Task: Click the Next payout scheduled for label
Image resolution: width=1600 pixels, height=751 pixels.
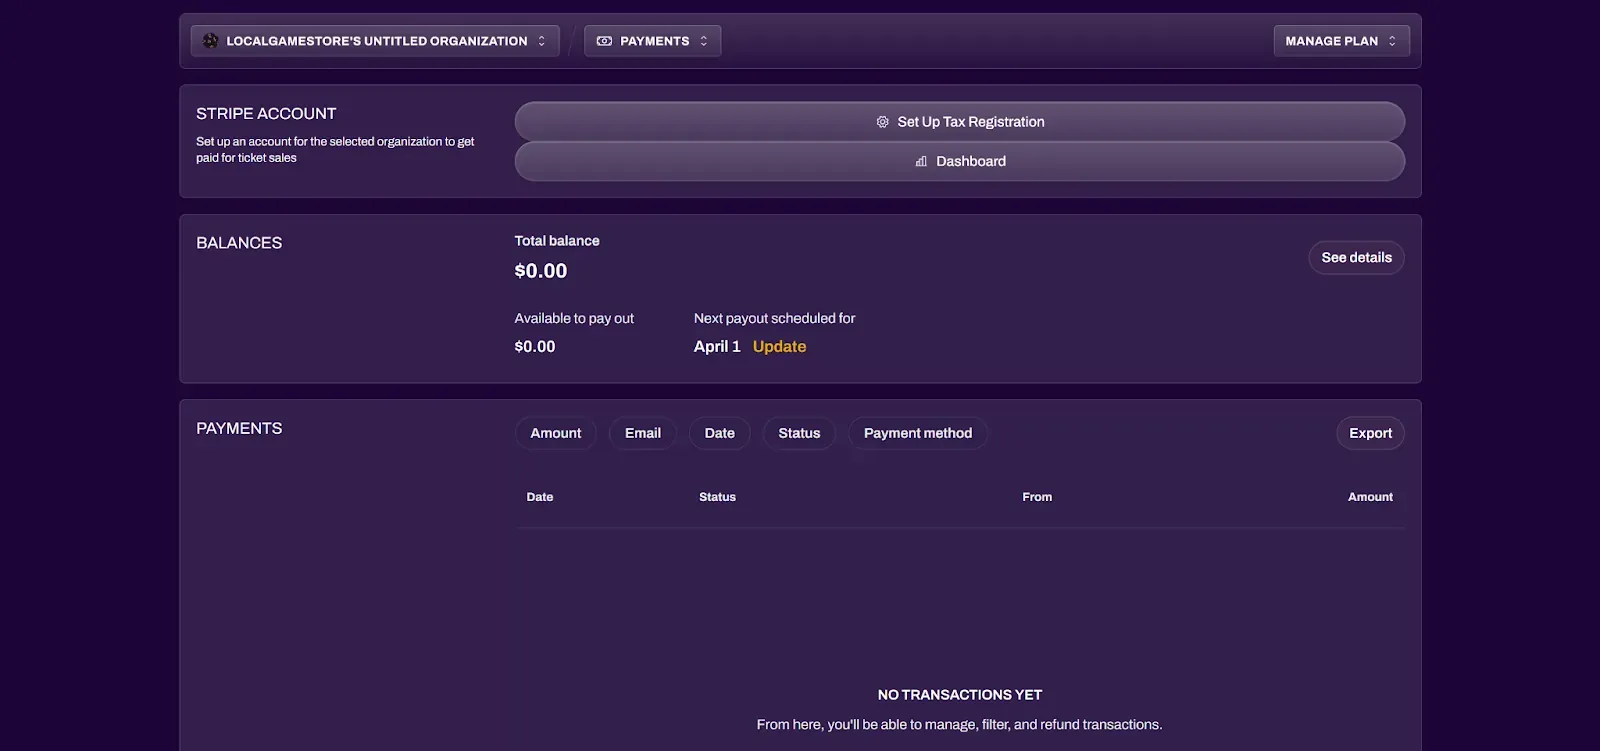Action: coord(775,318)
